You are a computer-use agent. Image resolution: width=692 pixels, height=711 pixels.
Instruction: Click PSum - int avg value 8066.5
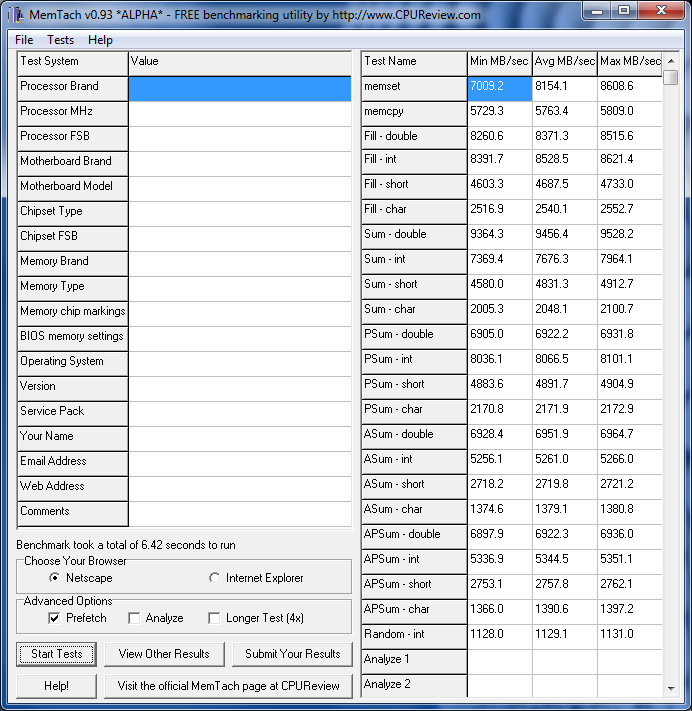pyautogui.click(x=565, y=361)
